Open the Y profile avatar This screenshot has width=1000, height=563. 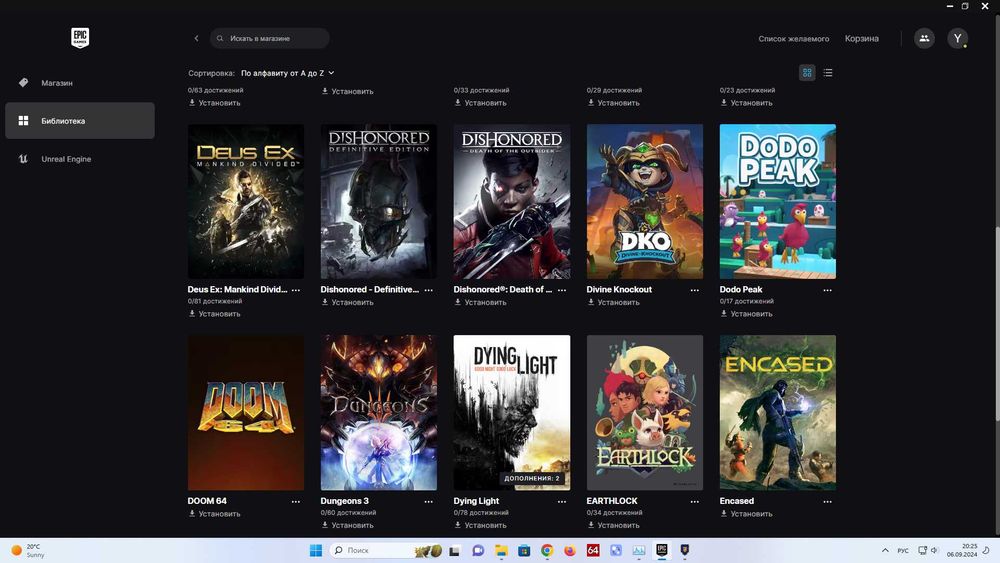point(957,38)
